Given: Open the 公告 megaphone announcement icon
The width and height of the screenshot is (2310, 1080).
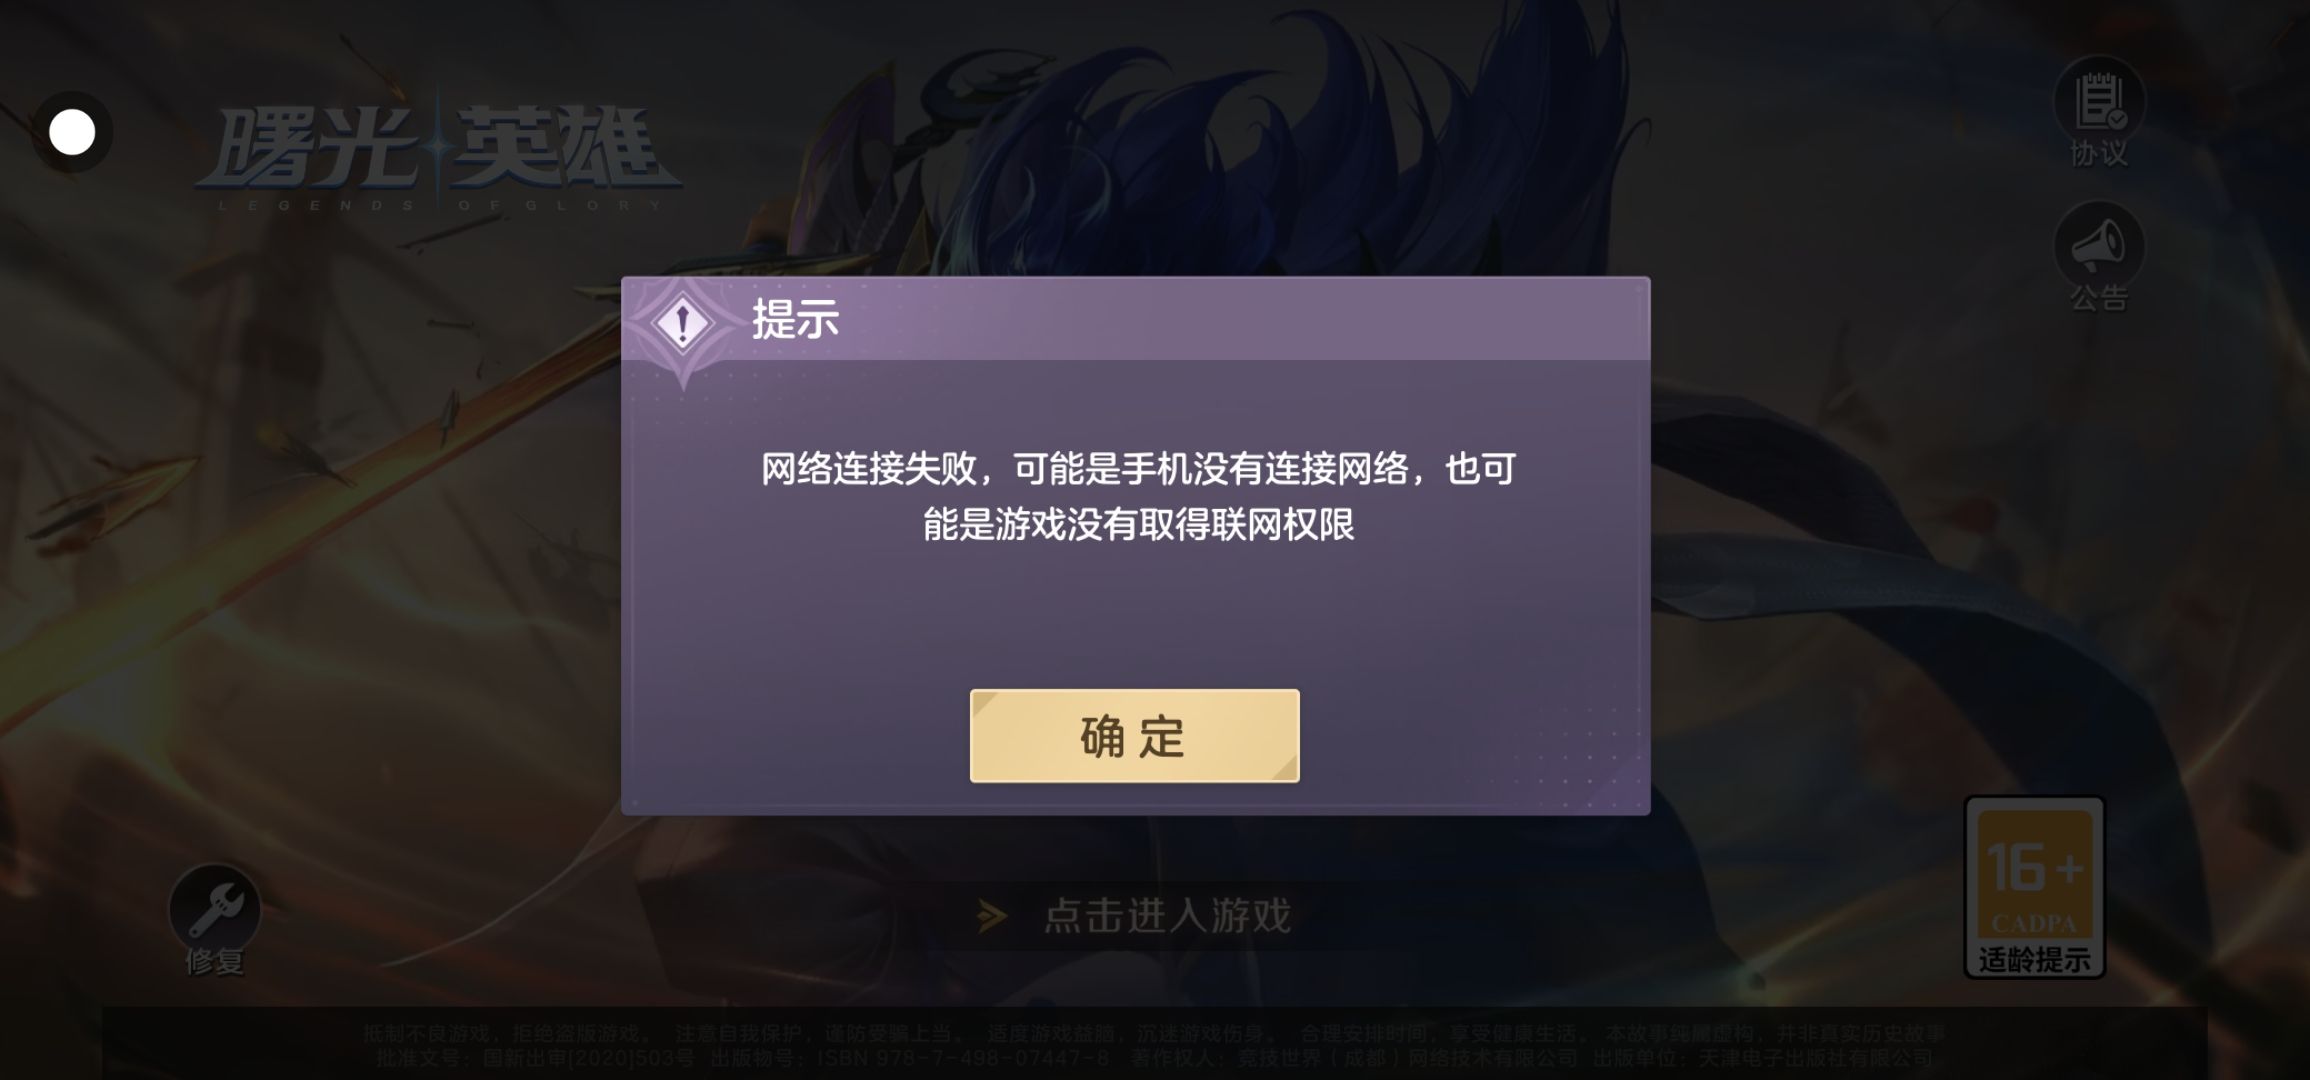Looking at the screenshot, I should click(2098, 246).
